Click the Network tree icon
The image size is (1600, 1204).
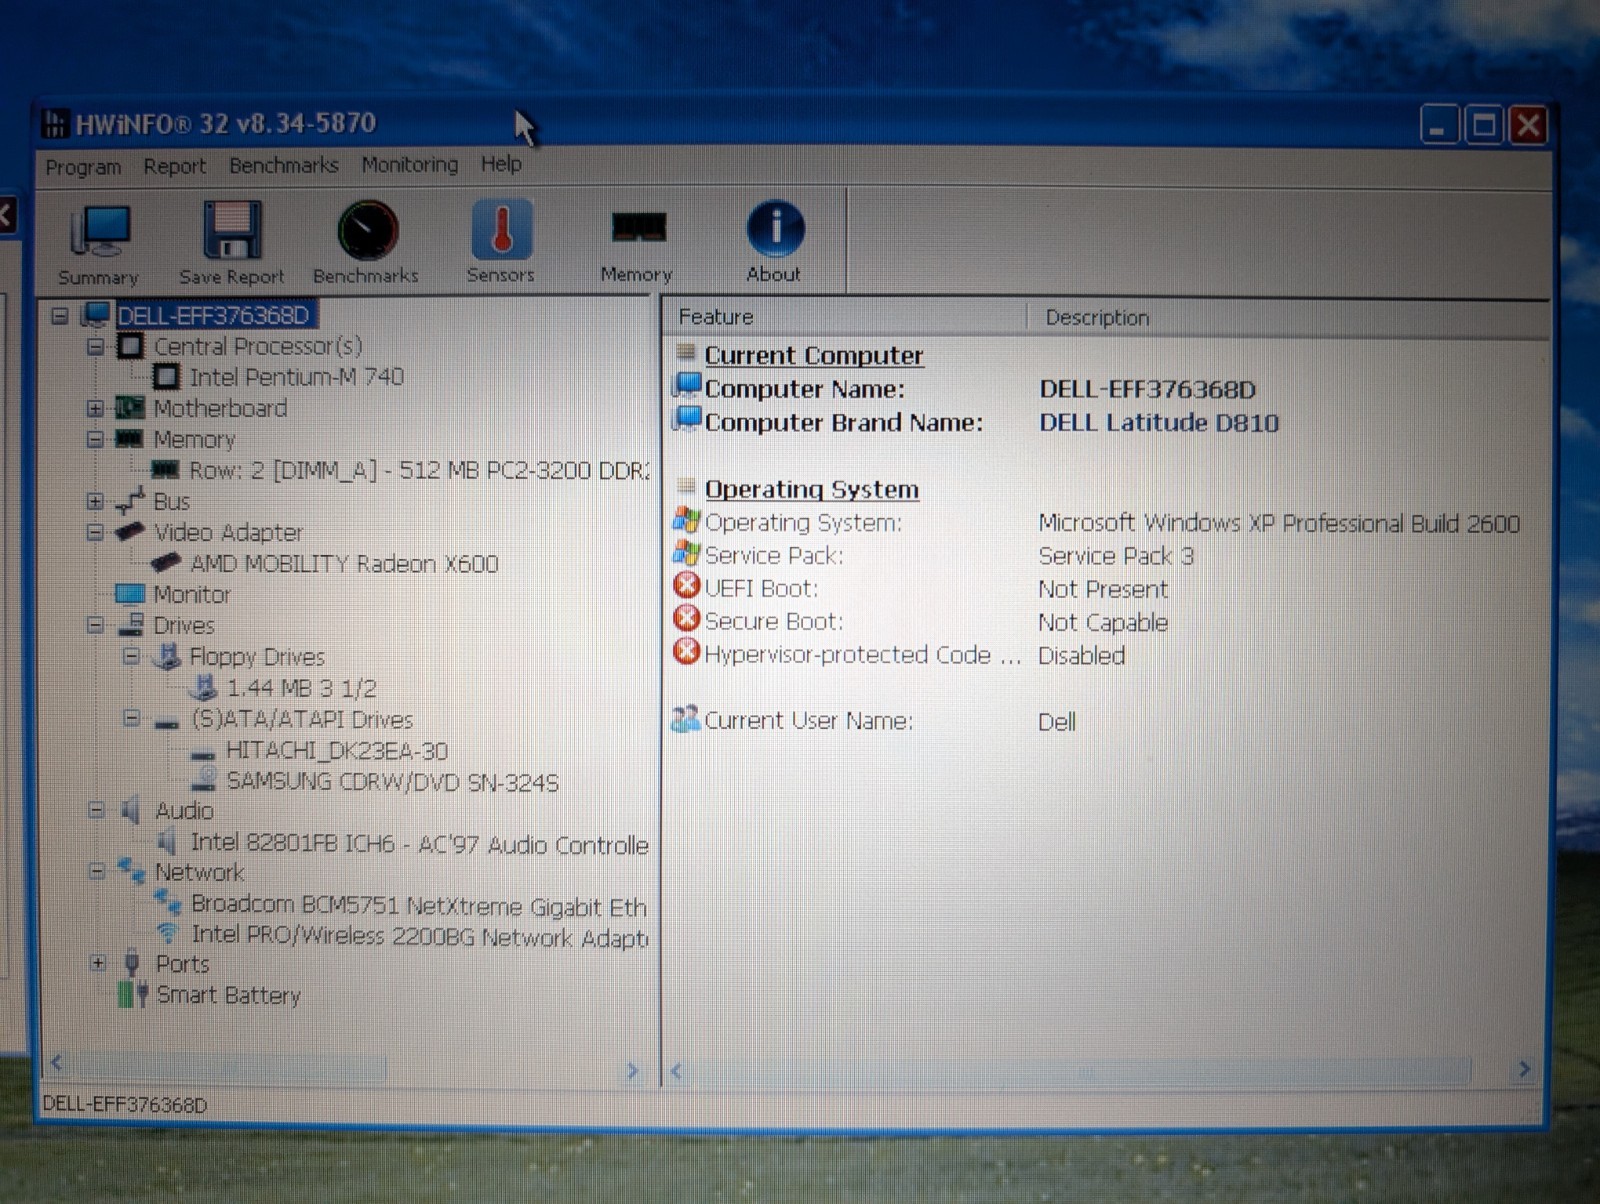tap(131, 870)
